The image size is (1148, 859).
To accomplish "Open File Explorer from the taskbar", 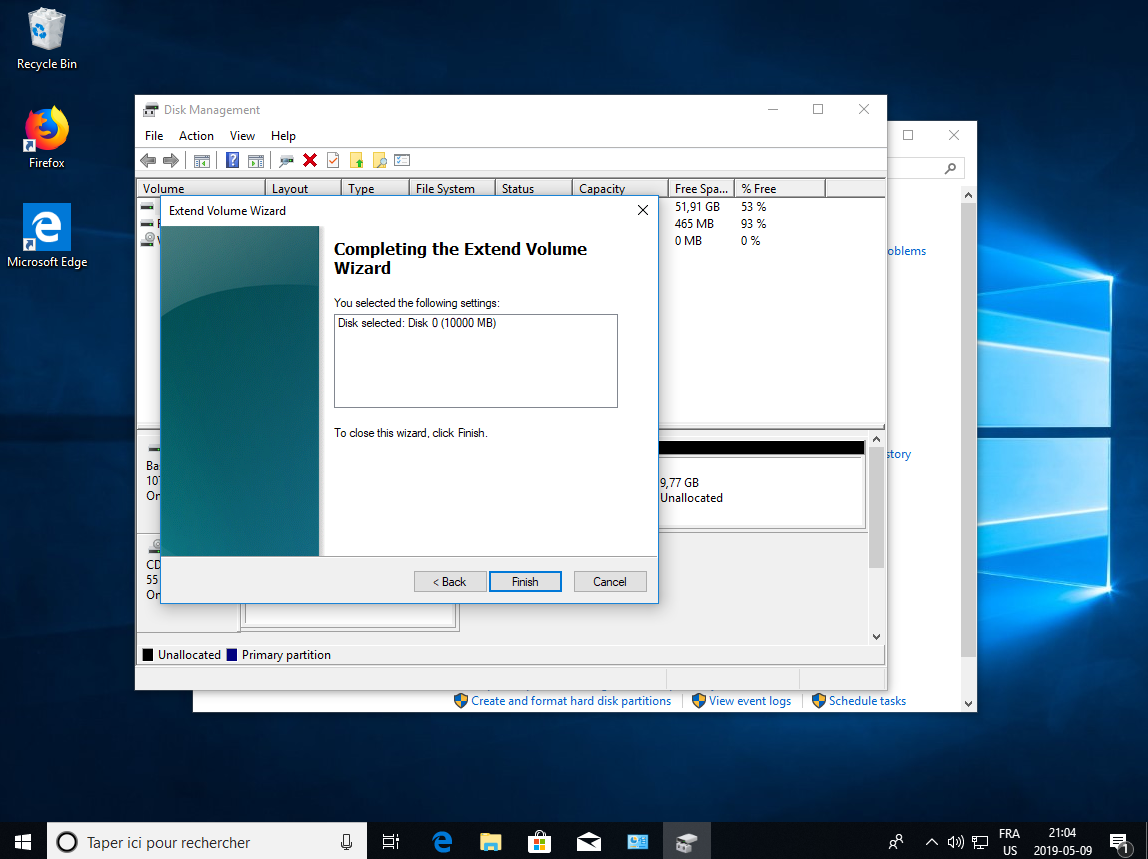I will 490,841.
